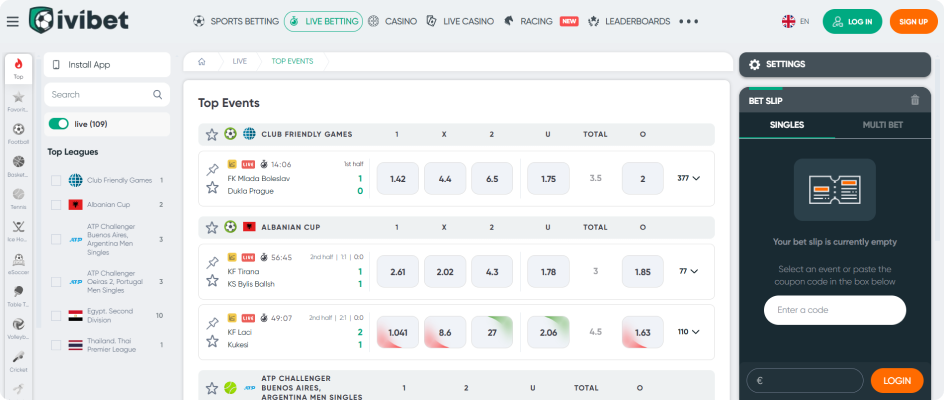Open Sports Betting section

tap(236, 22)
